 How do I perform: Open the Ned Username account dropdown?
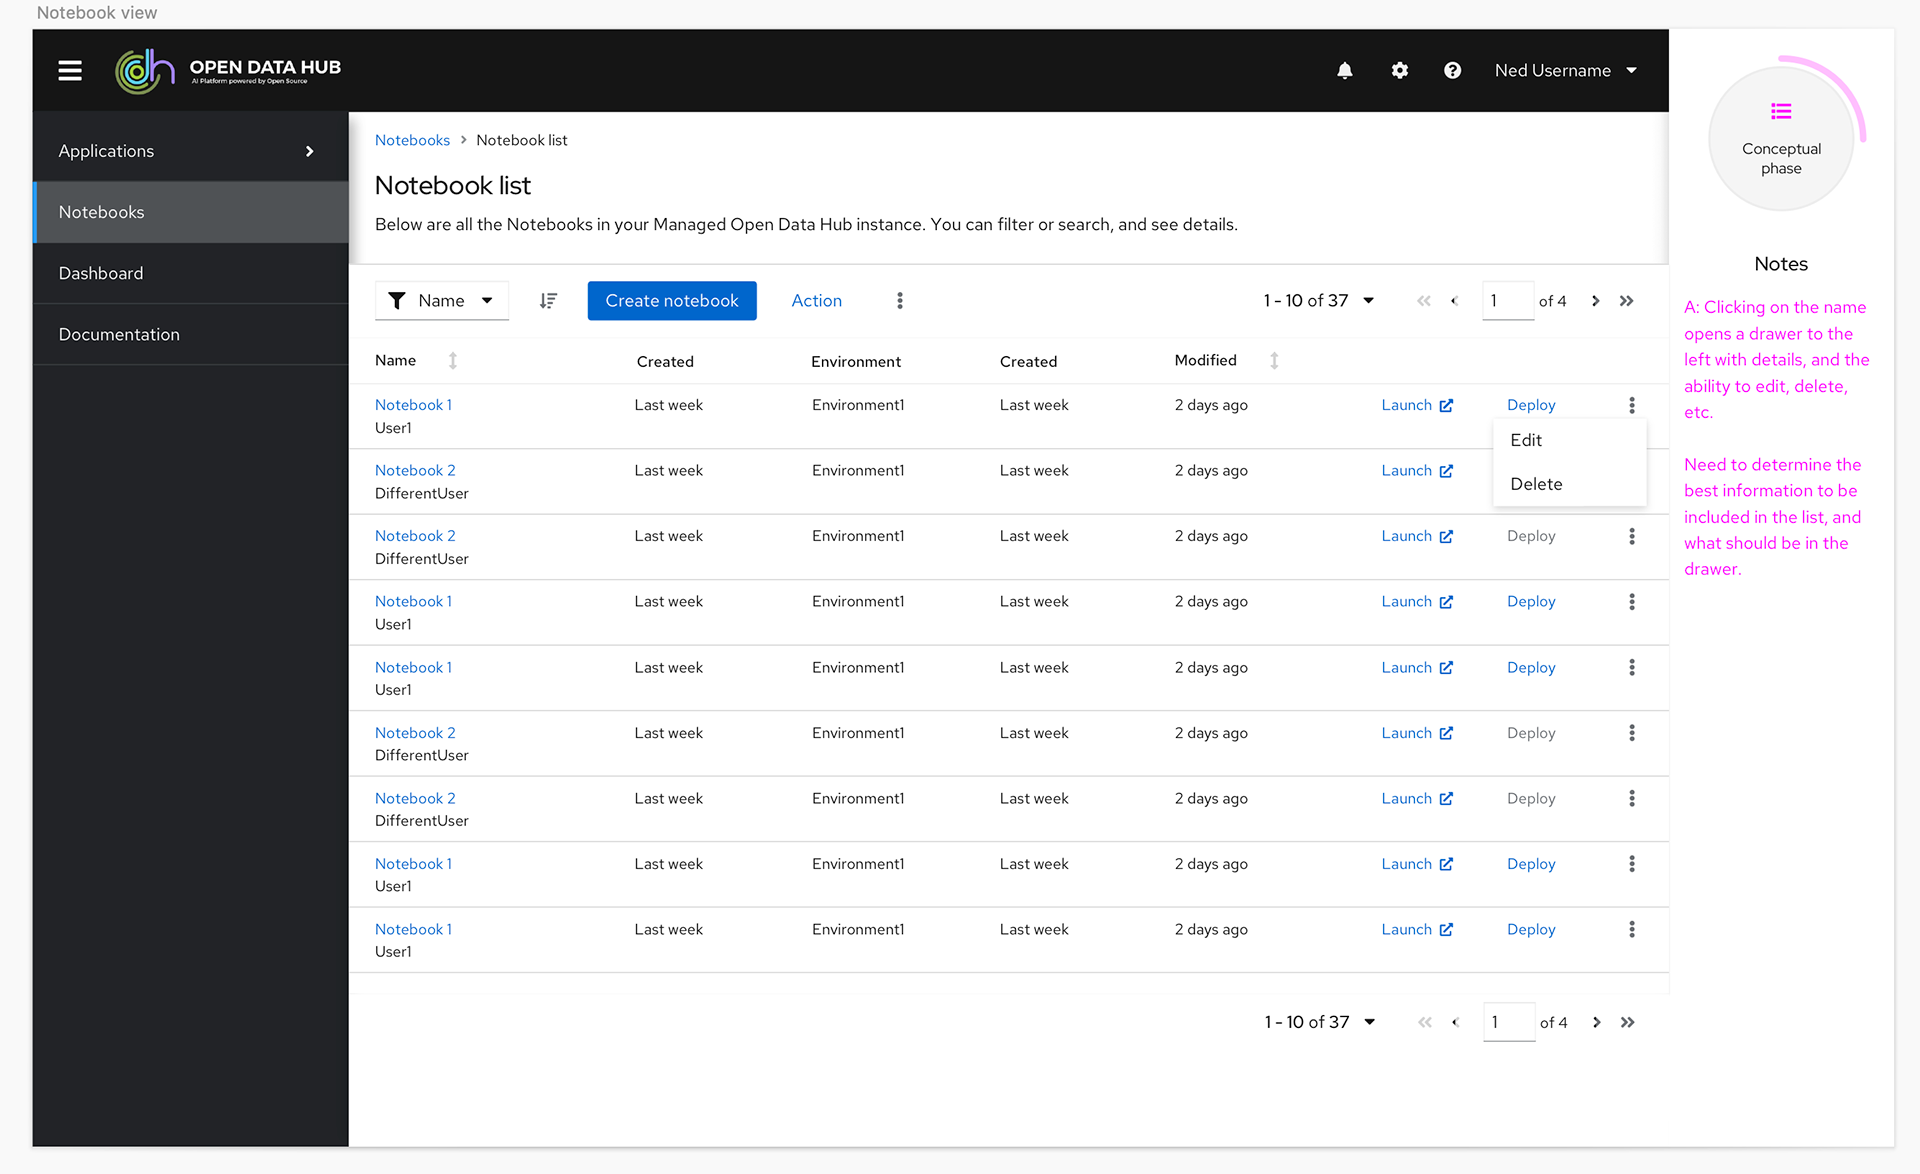pos(1566,70)
